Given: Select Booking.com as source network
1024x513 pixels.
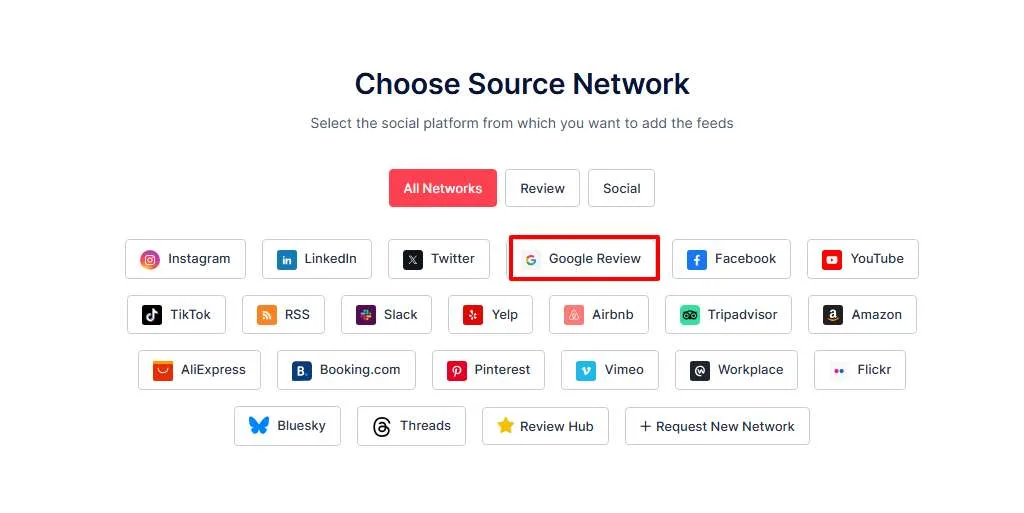Looking at the screenshot, I should click(346, 370).
